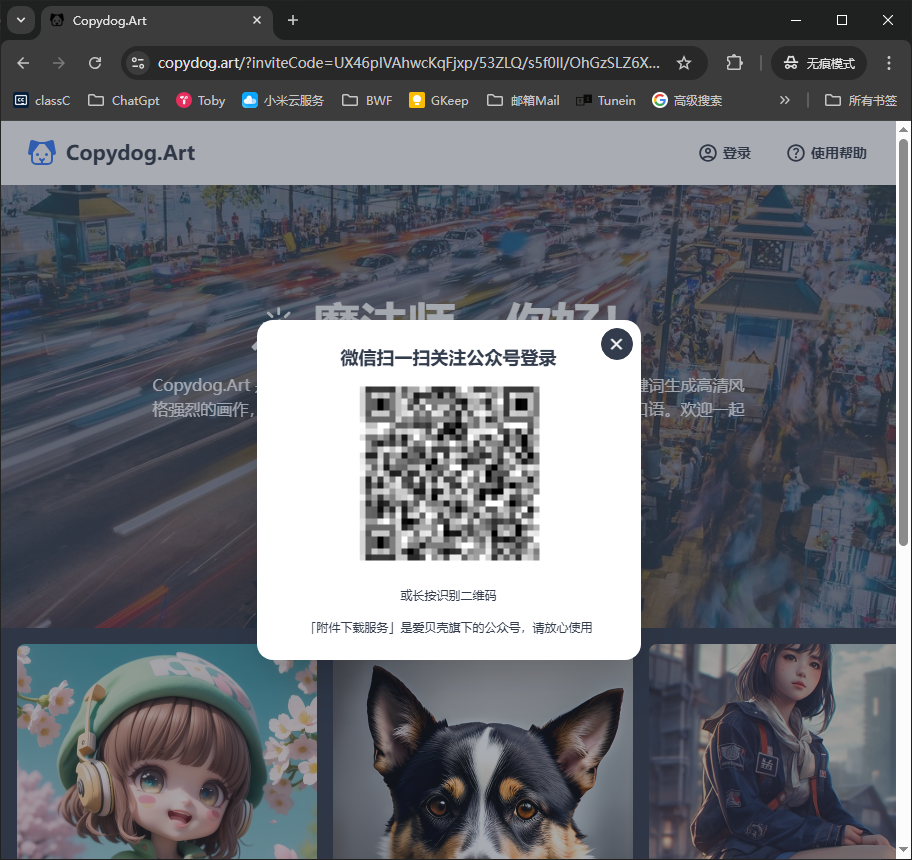Open 所有书签 all bookmarks folder

click(861, 101)
